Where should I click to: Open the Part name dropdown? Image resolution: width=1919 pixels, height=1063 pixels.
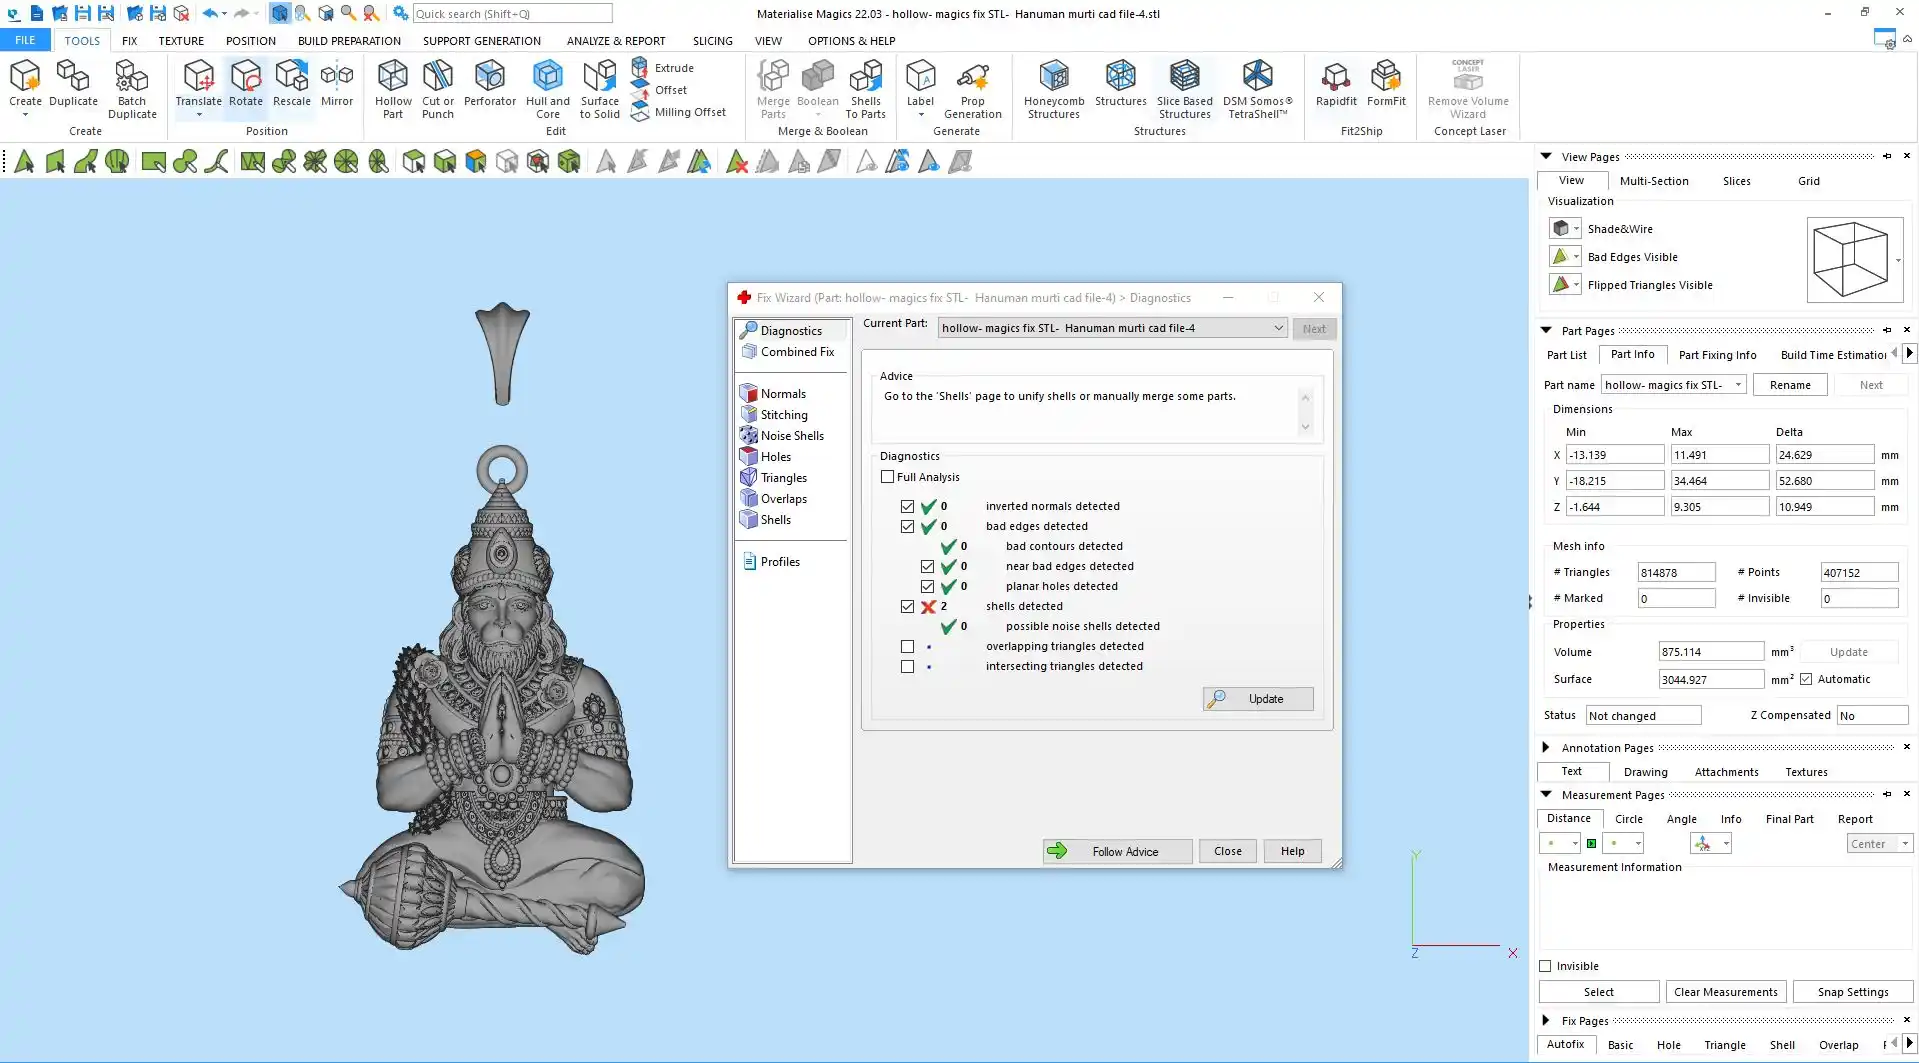pyautogui.click(x=1738, y=385)
